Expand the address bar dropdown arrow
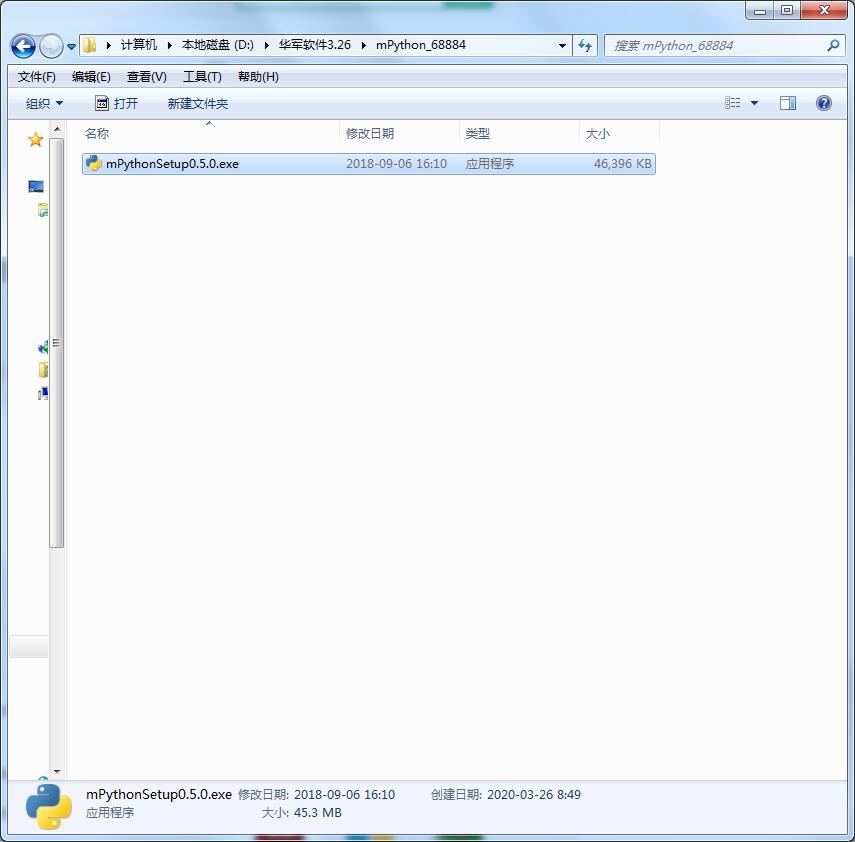The height and width of the screenshot is (842, 855). 562,46
